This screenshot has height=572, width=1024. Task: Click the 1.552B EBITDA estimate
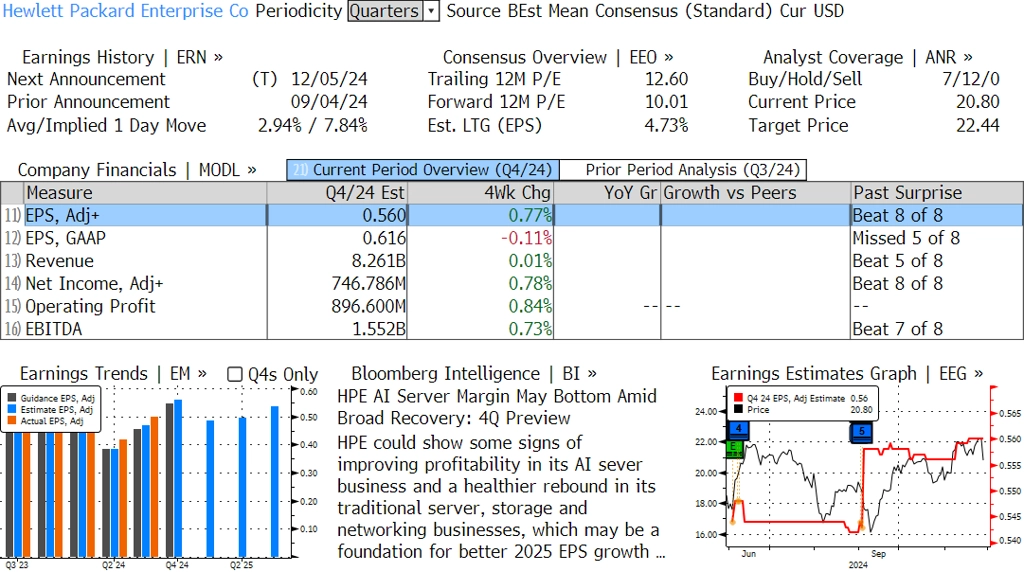click(379, 329)
